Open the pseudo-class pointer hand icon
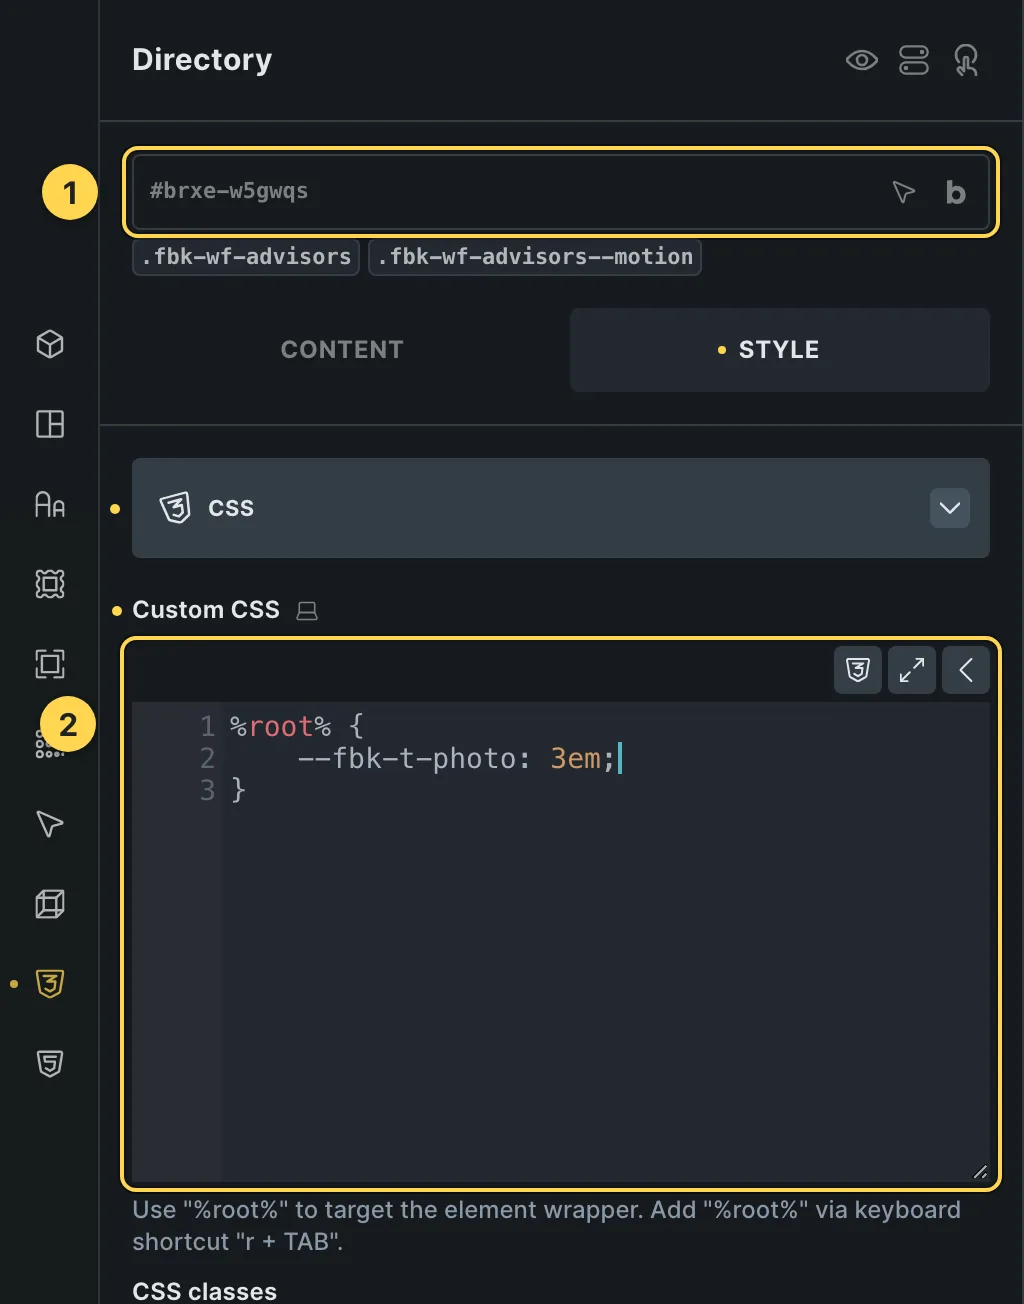 [966, 61]
